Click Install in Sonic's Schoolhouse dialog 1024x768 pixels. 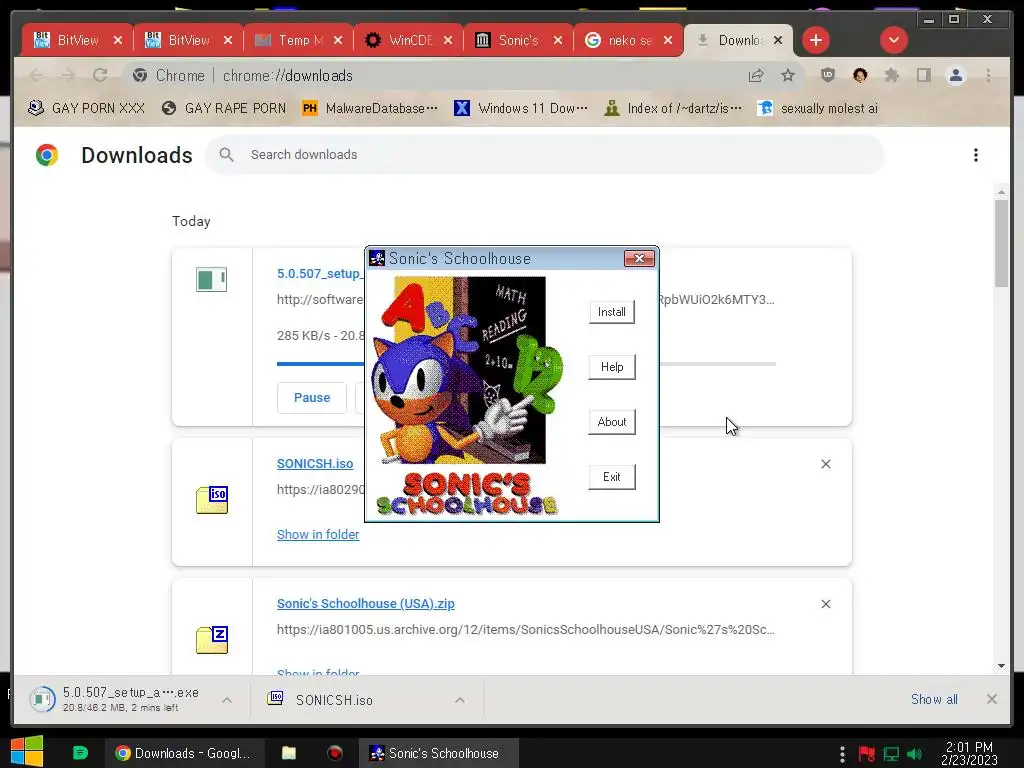pyautogui.click(x=611, y=312)
